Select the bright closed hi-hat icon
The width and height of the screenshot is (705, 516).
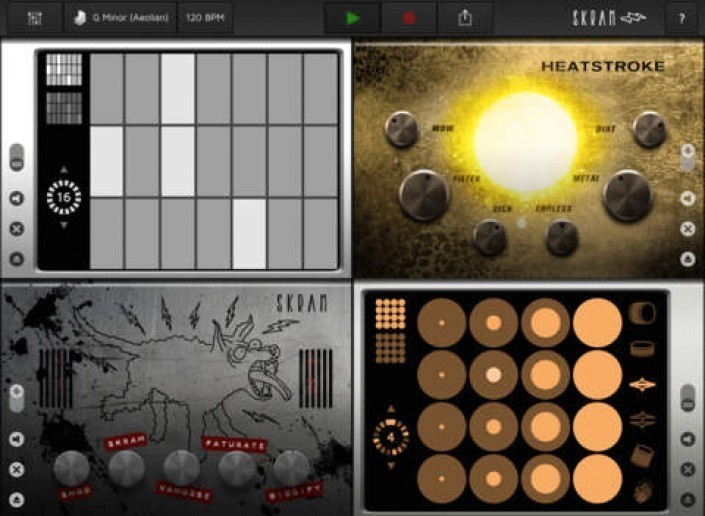(642, 385)
